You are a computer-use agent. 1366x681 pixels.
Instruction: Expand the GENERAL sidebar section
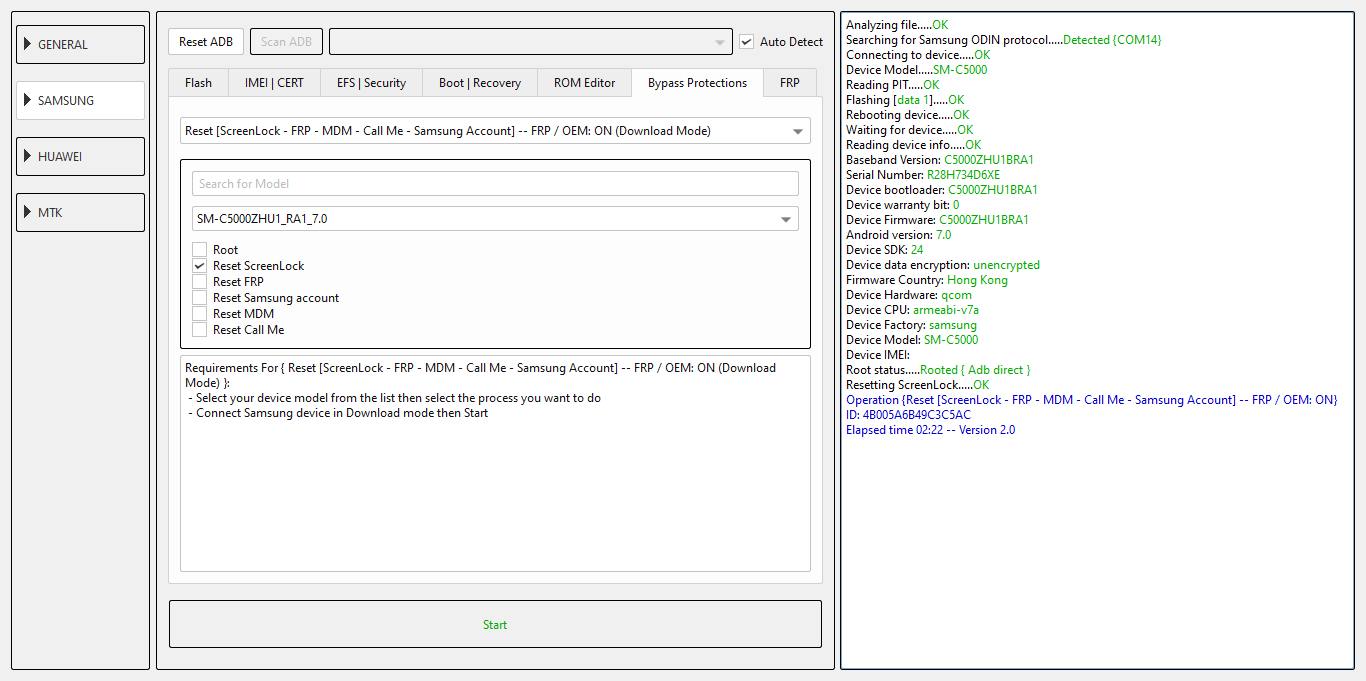coord(81,44)
